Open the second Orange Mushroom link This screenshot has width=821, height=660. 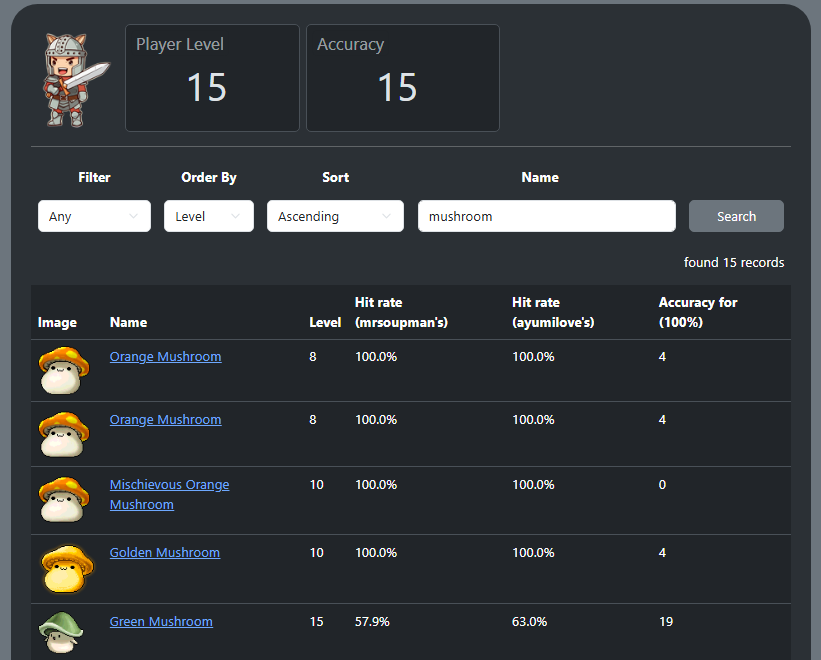pyautogui.click(x=165, y=420)
